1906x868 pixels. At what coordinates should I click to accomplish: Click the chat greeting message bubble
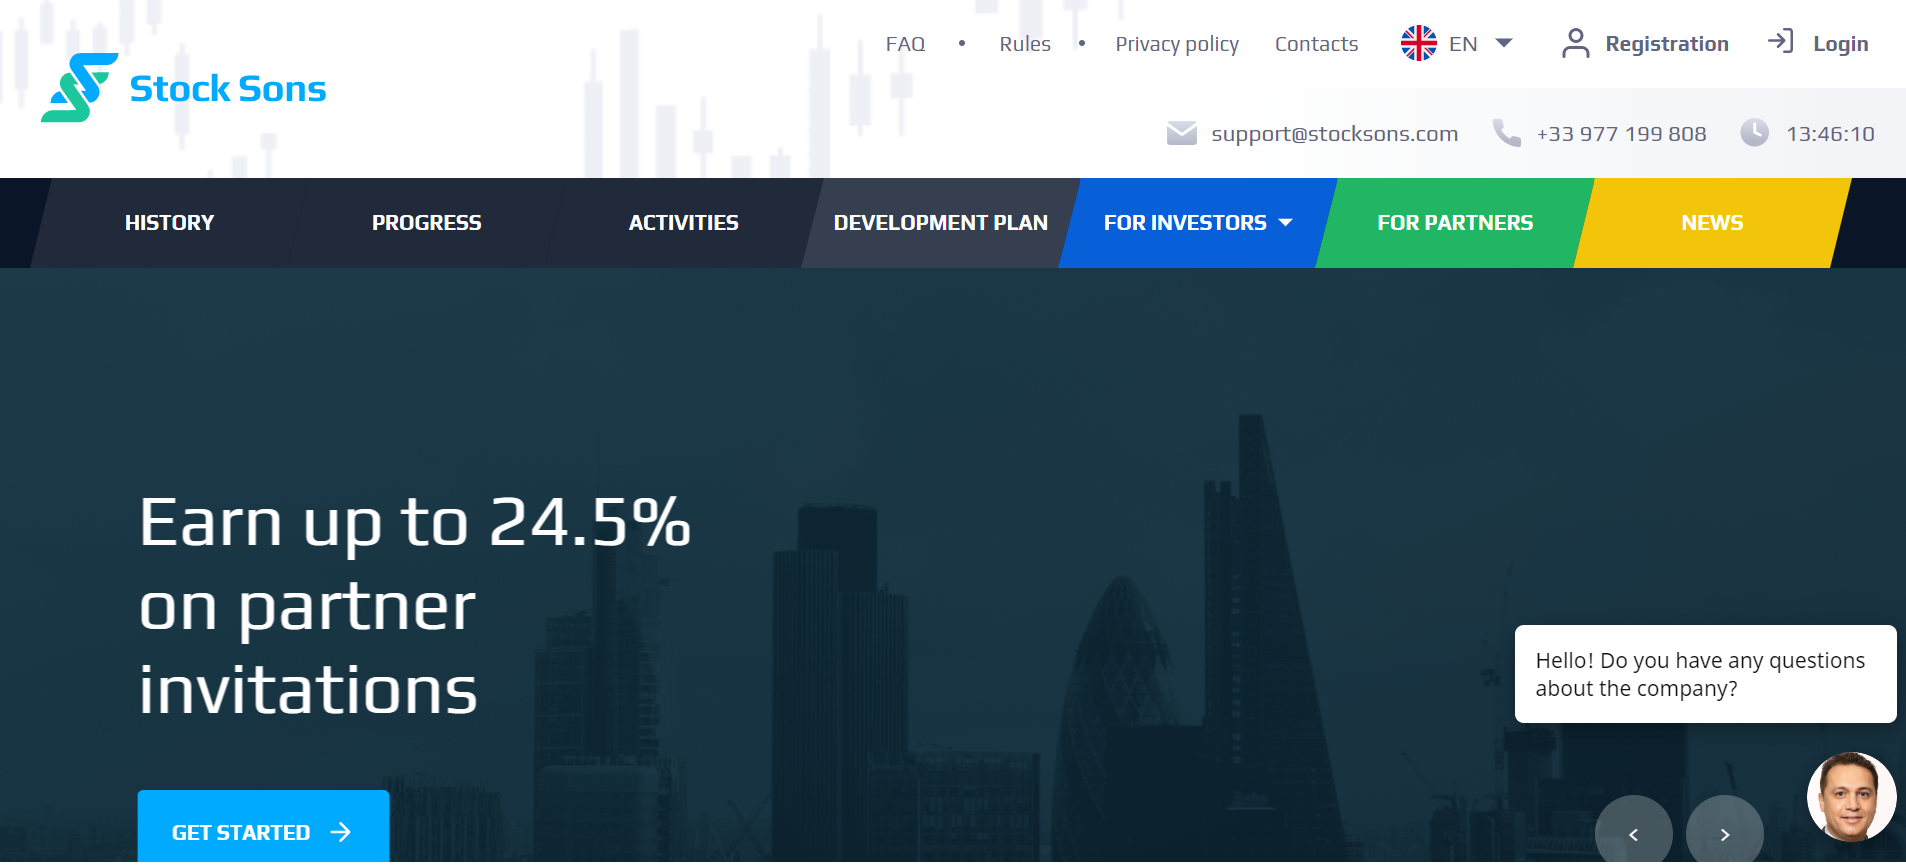click(1704, 674)
